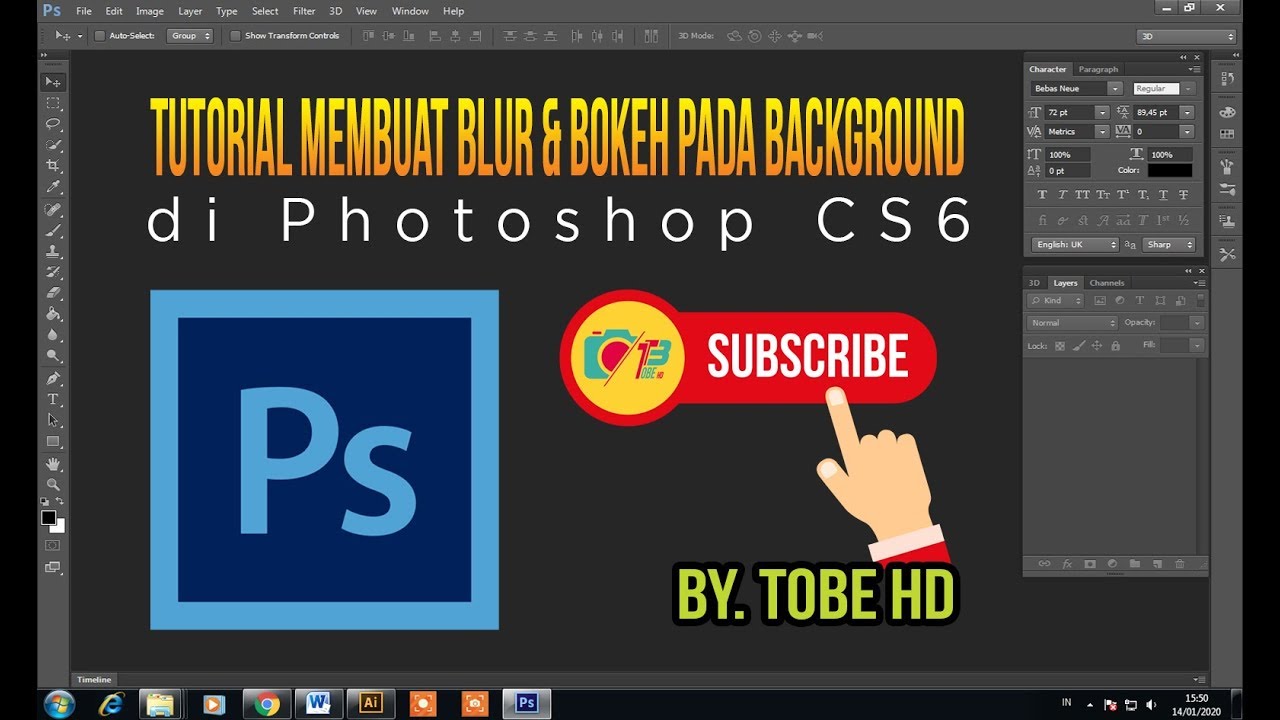The image size is (1280, 720).
Task: Open Microsoft Word from the taskbar
Action: point(319,704)
